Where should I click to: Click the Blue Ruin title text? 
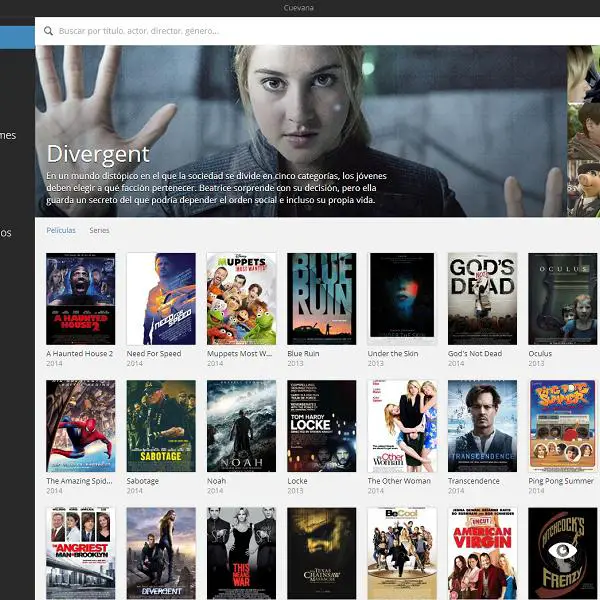303,354
